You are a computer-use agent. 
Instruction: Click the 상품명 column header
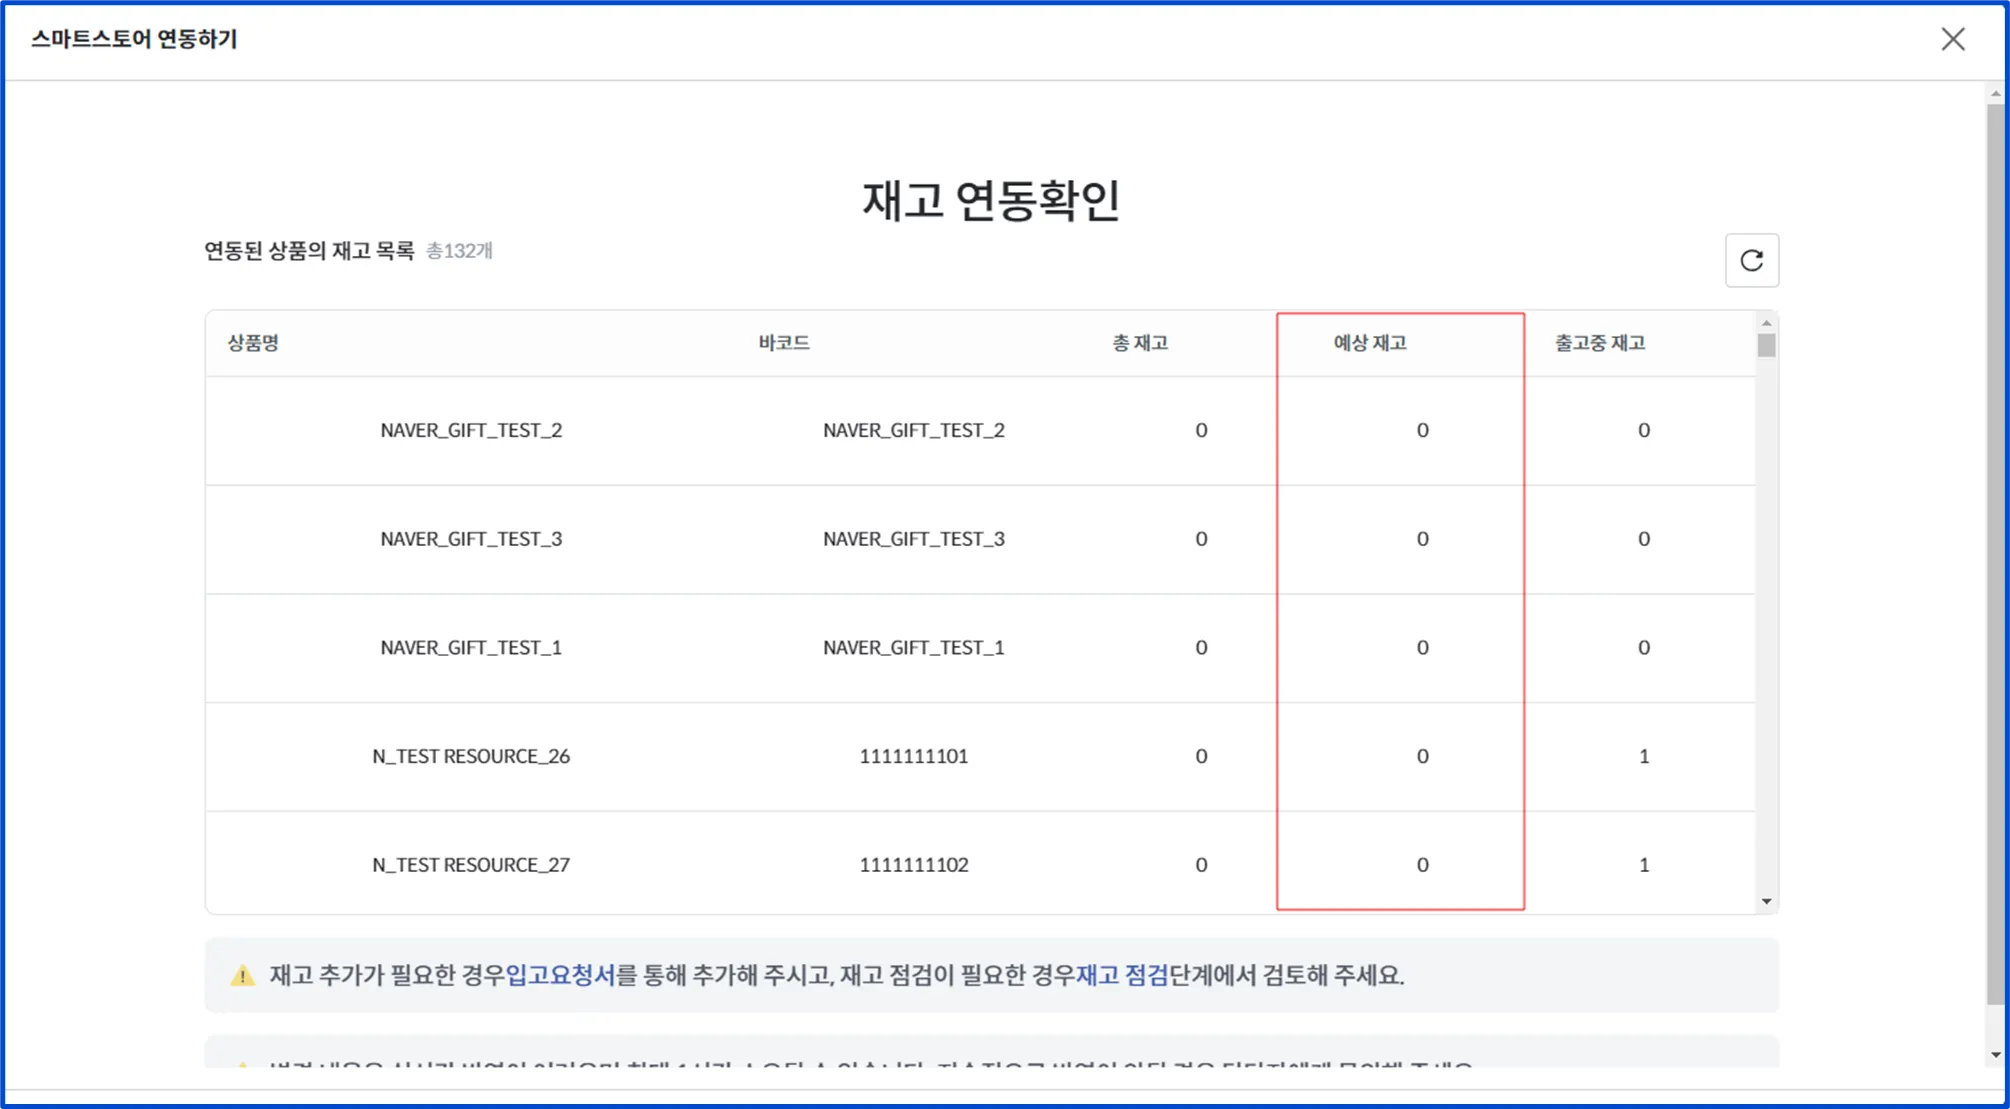click(x=253, y=343)
